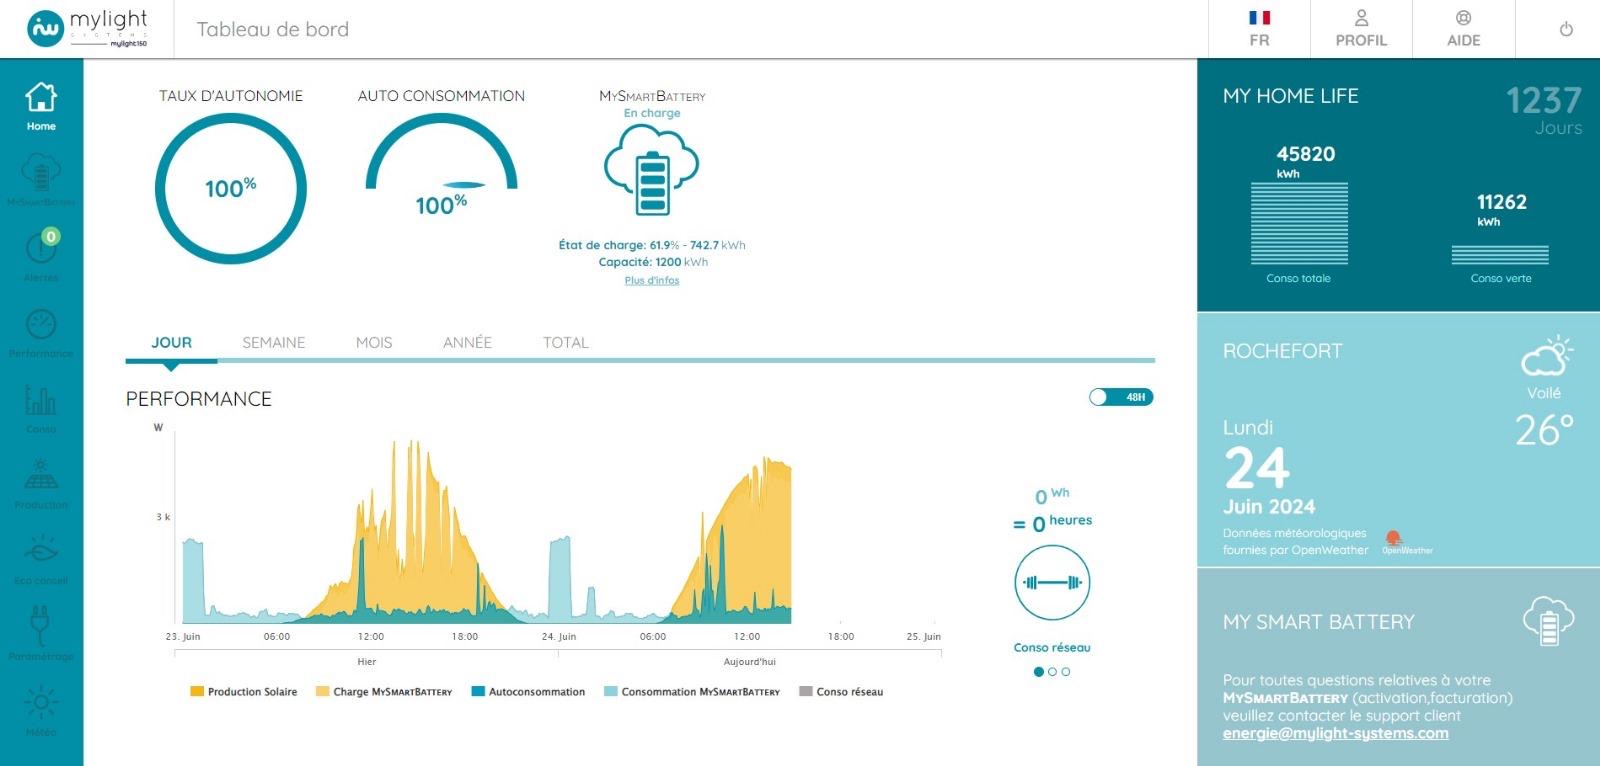
Task: Open the Eco conseil sidebar icon
Action: [41, 557]
